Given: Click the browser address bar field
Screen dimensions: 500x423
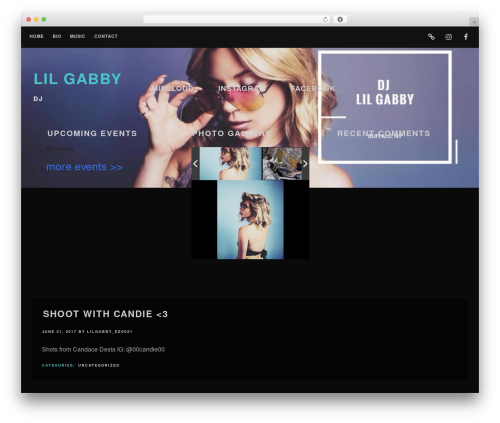Looking at the screenshot, I should point(237,20).
